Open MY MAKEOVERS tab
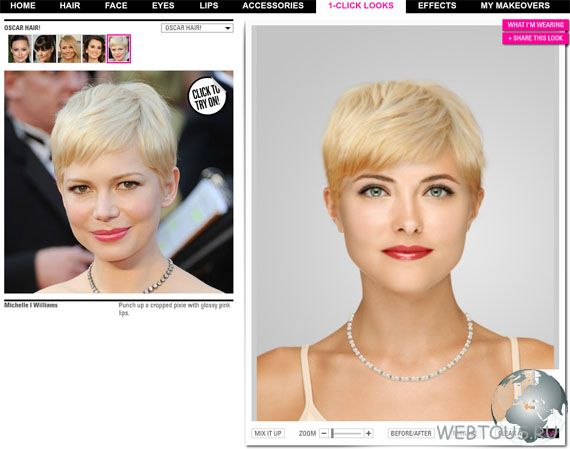 (x=515, y=6)
